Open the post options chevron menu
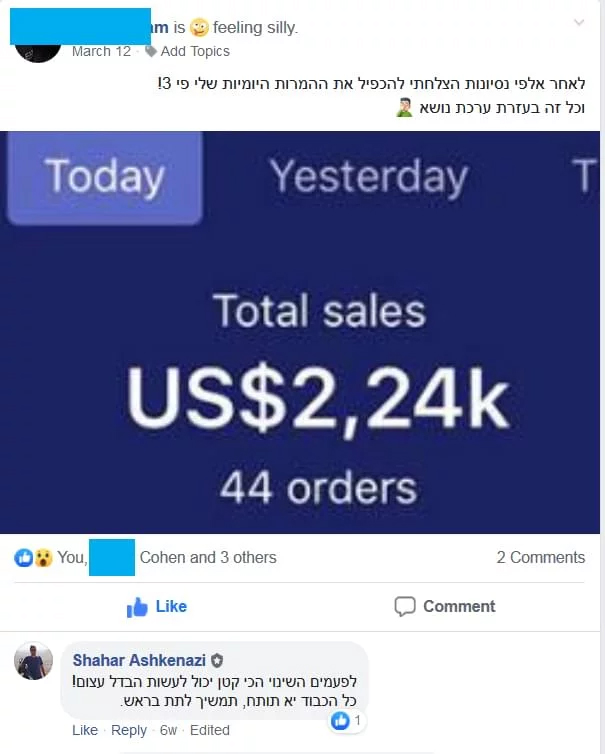605x754 pixels. [x=579, y=23]
